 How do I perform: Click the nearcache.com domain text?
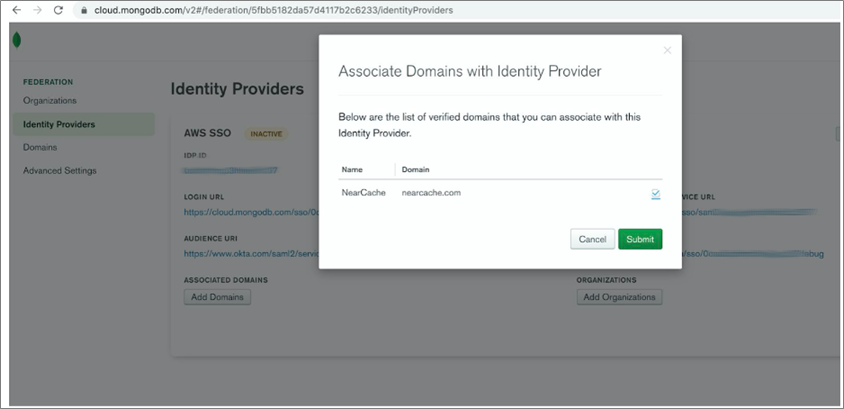(431, 193)
